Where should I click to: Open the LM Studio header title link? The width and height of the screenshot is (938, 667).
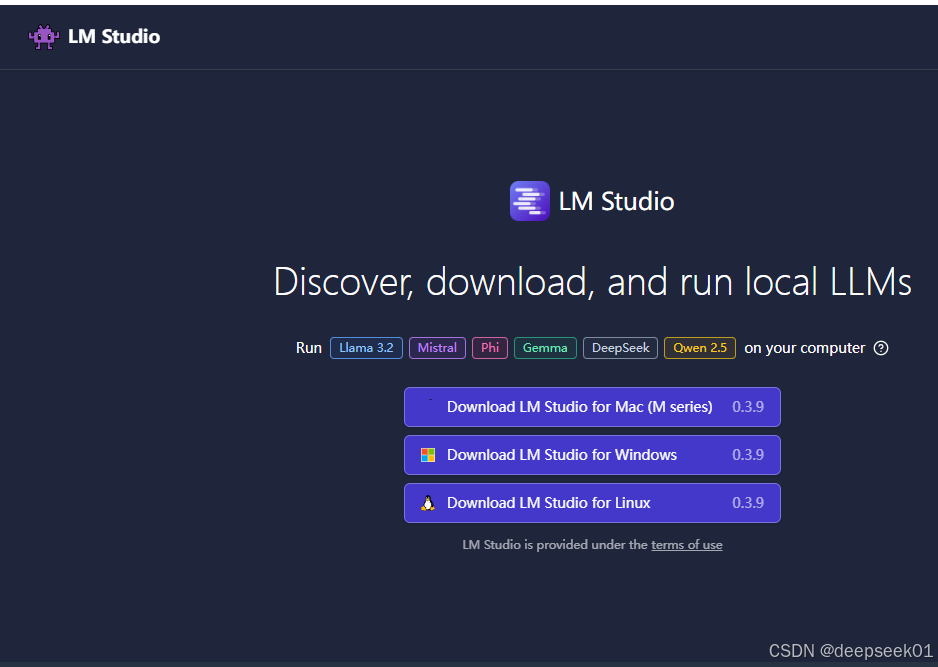(x=114, y=36)
